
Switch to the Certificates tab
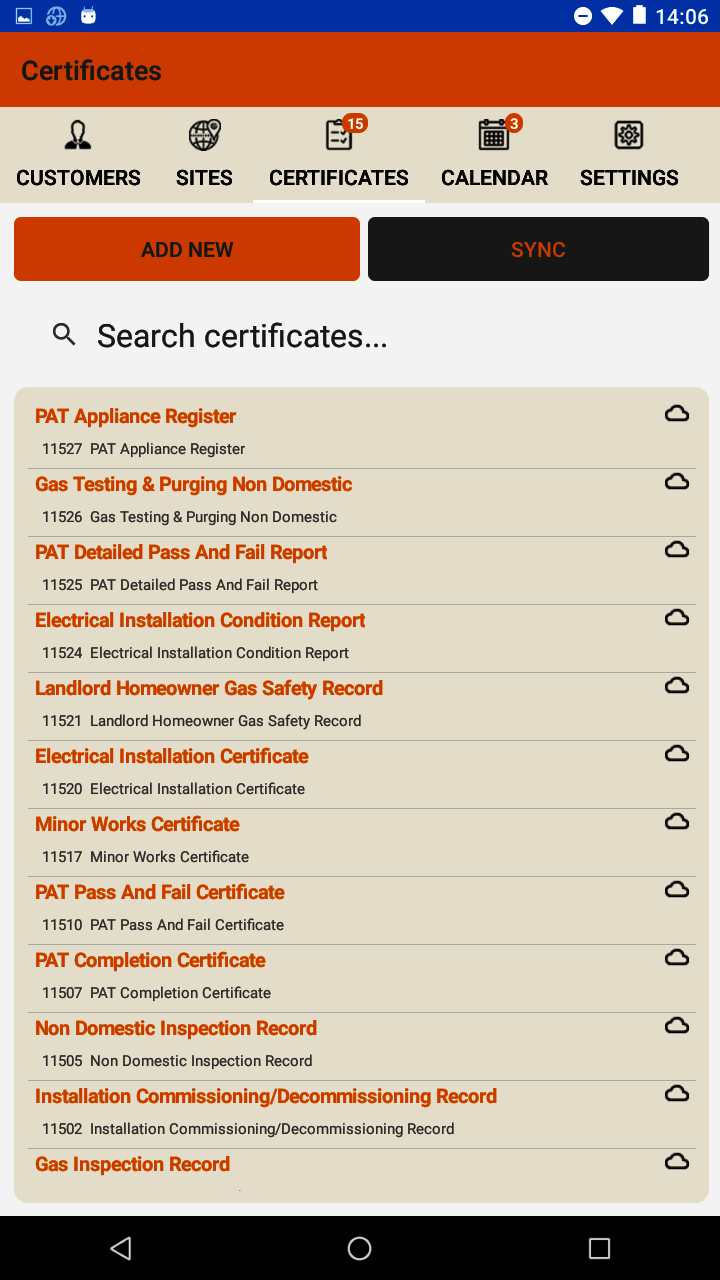(x=338, y=177)
